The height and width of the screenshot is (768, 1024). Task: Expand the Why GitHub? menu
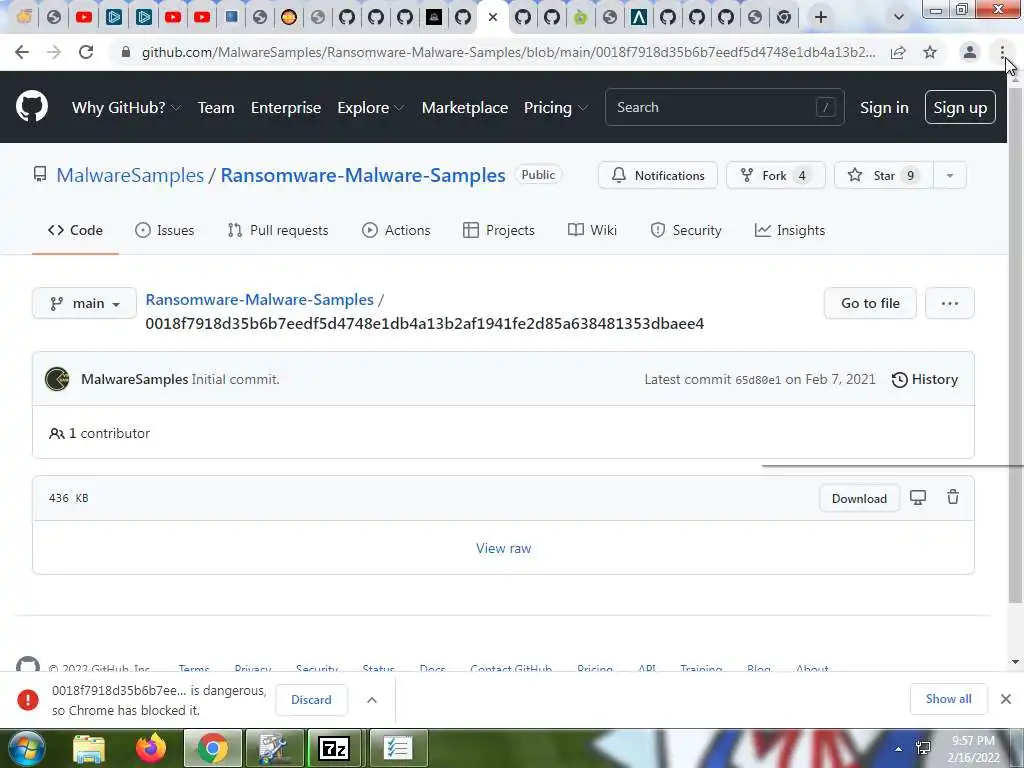point(126,108)
